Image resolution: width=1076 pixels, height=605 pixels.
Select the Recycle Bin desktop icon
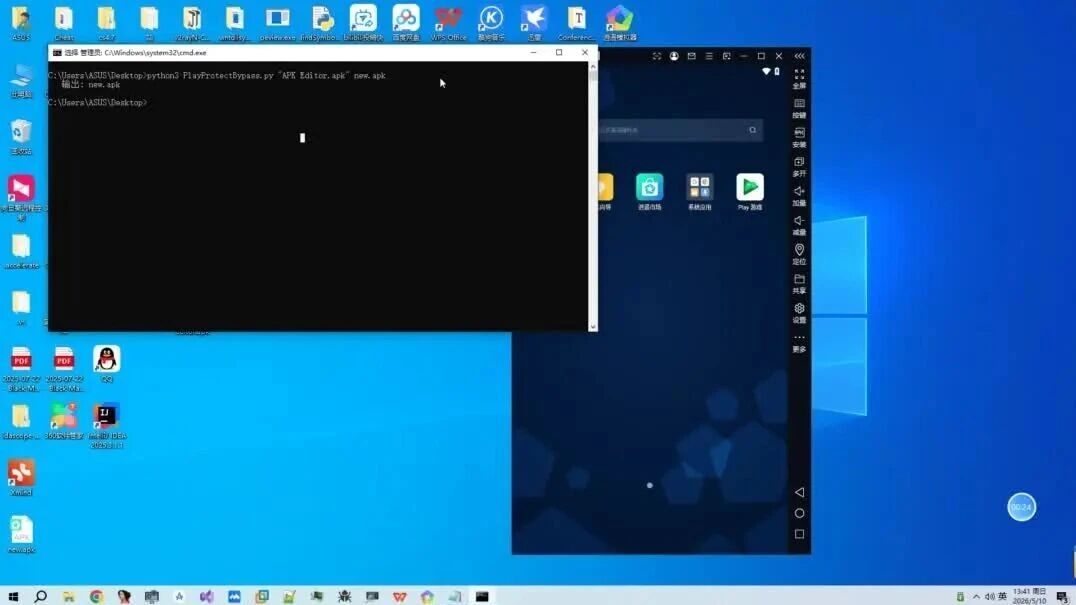pyautogui.click(x=21, y=137)
